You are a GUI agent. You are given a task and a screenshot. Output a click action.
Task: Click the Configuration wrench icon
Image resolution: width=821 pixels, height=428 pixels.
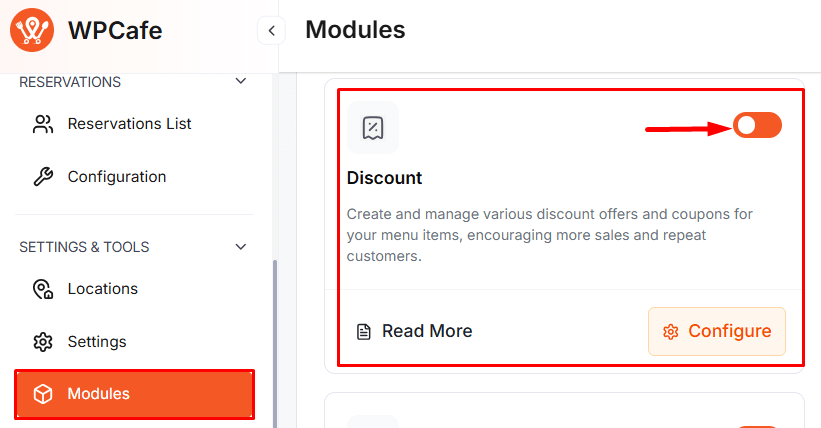(x=43, y=177)
